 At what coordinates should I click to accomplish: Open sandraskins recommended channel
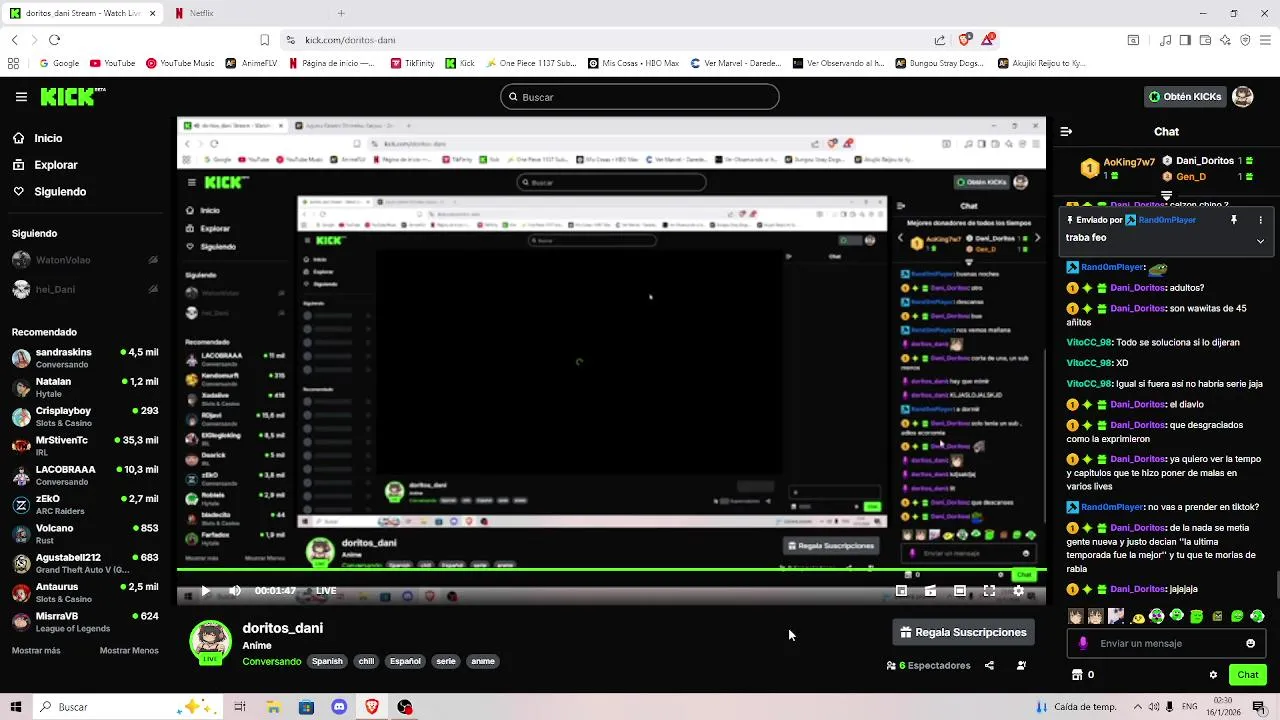[85, 358]
